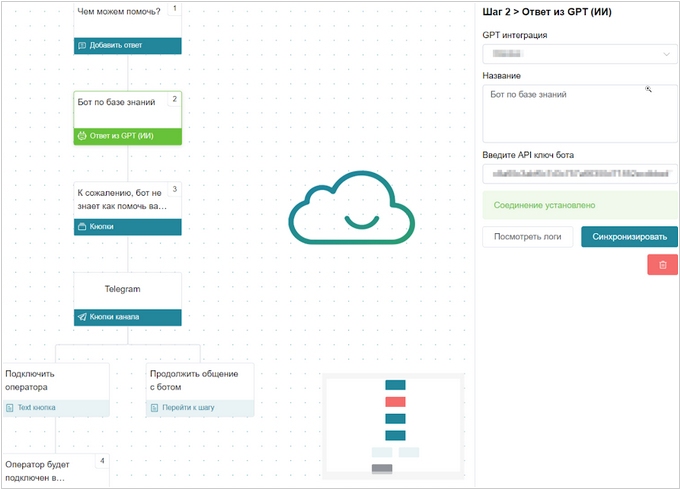This screenshot has width=680, height=489.
Task: Select the 'К сожалению, бот не знает' step
Action: pos(128,198)
